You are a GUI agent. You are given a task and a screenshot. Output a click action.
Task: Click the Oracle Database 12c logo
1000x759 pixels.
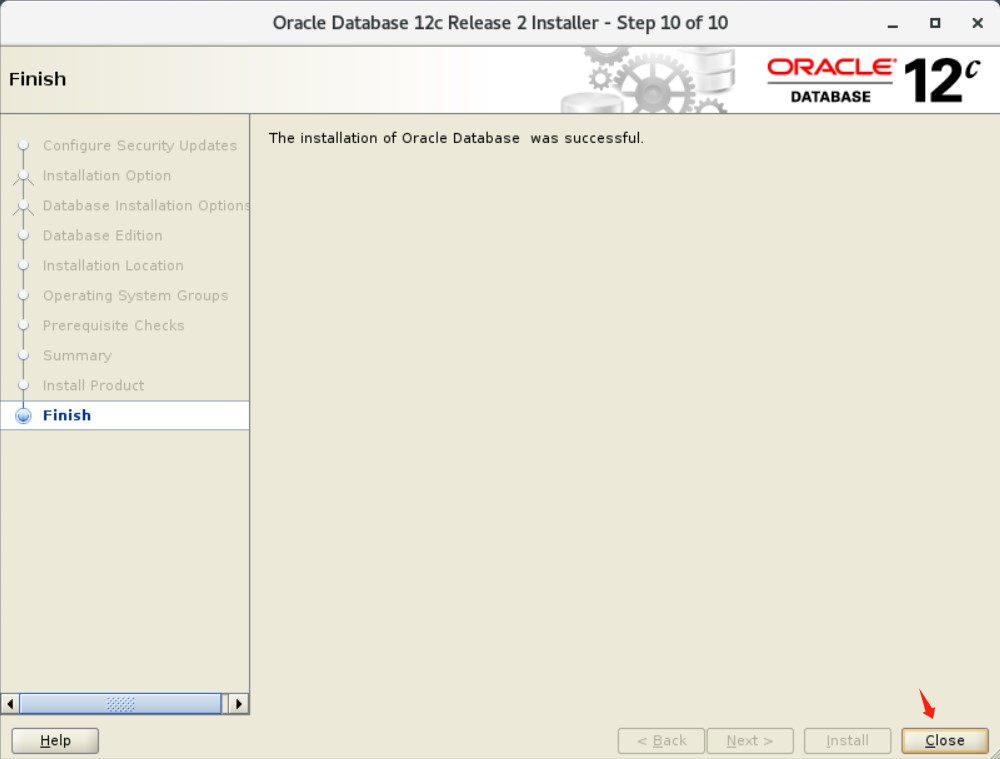point(873,81)
